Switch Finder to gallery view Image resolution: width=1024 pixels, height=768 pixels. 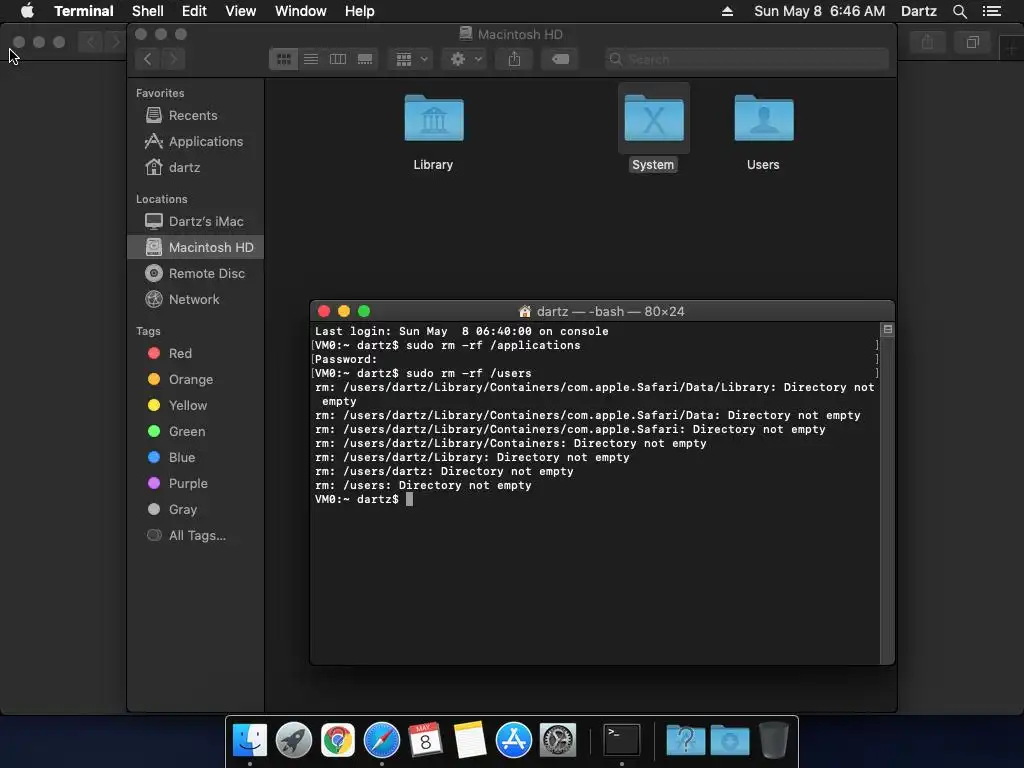[x=365, y=59]
